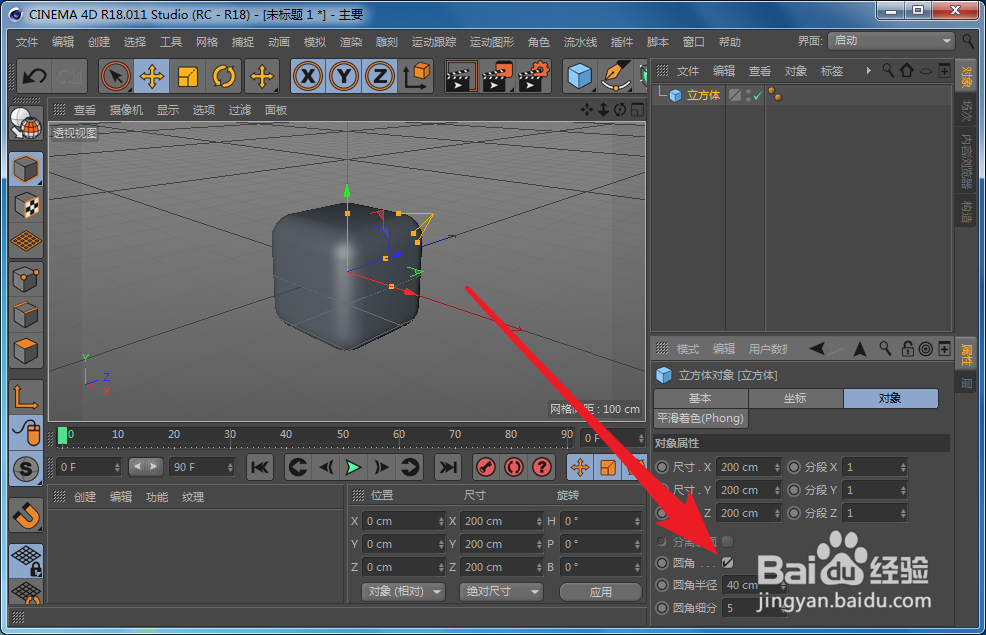Edit the 尺寸 . X 200 cm field
Viewport: 986px width, 635px height.
click(x=749, y=467)
